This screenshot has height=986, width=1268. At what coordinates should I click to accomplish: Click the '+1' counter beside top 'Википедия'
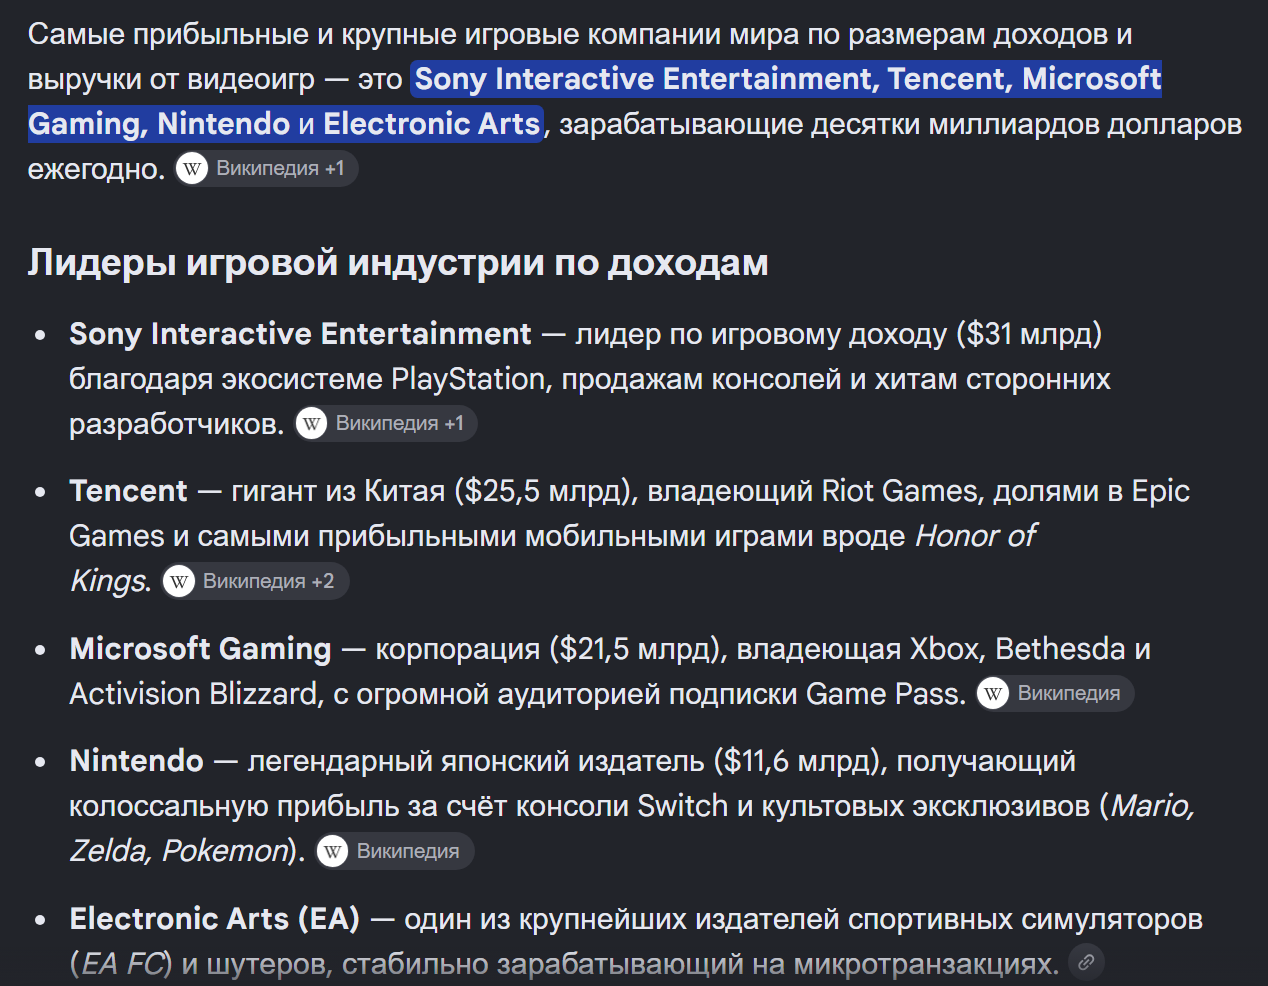click(x=335, y=169)
